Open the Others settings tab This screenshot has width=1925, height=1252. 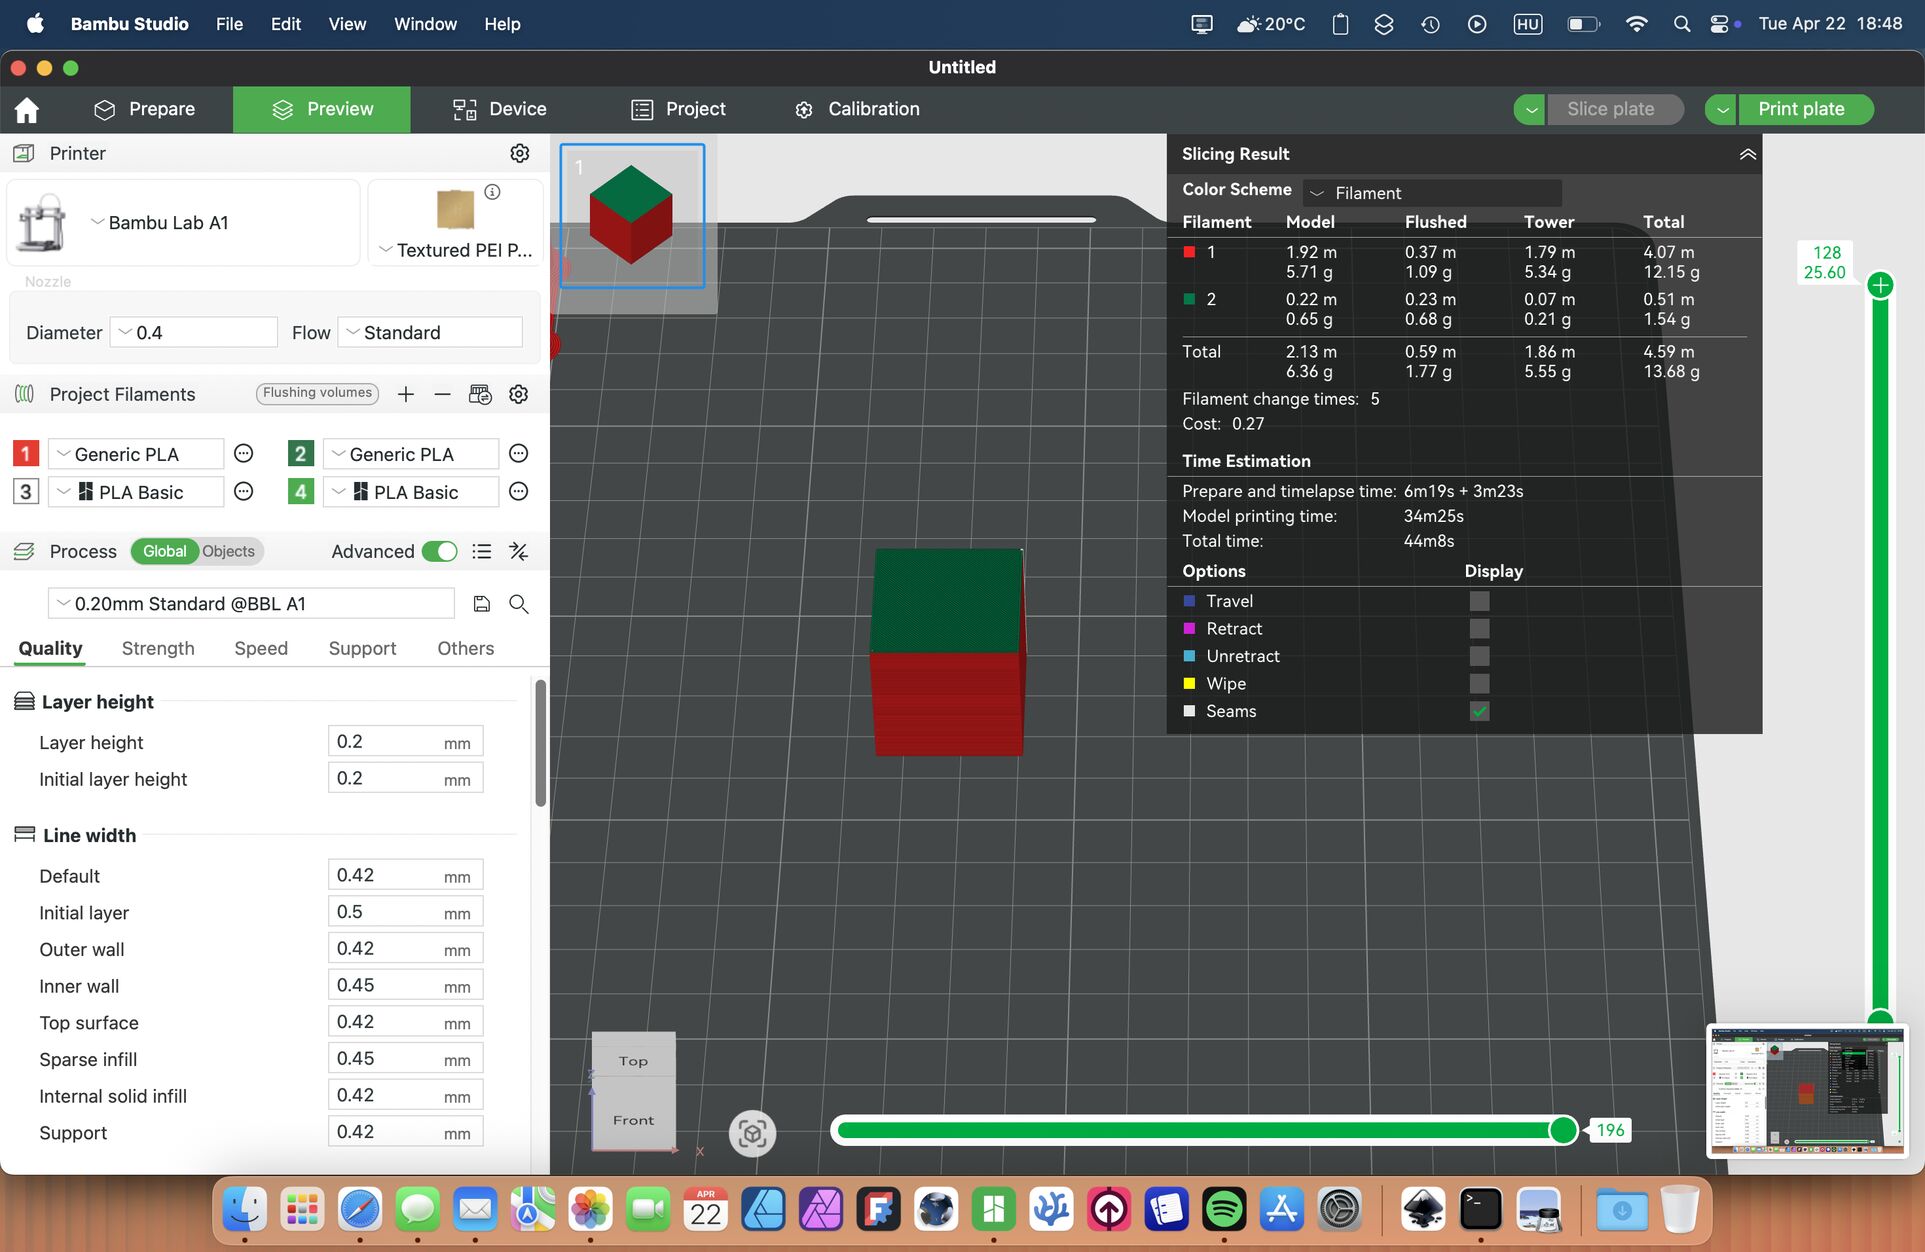[465, 648]
